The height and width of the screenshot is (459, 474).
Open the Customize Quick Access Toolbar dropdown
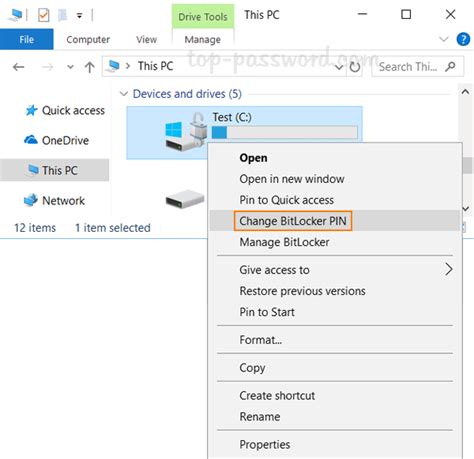(79, 15)
